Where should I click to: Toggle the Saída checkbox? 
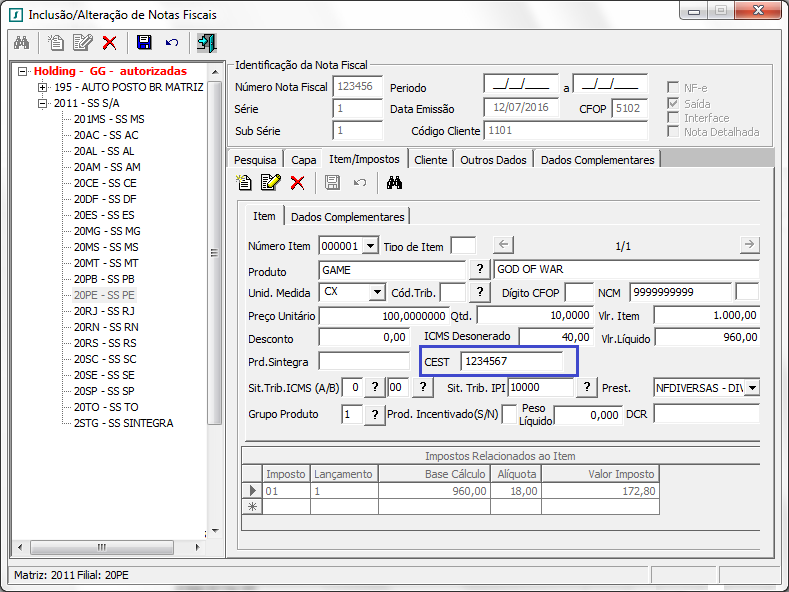(x=674, y=103)
